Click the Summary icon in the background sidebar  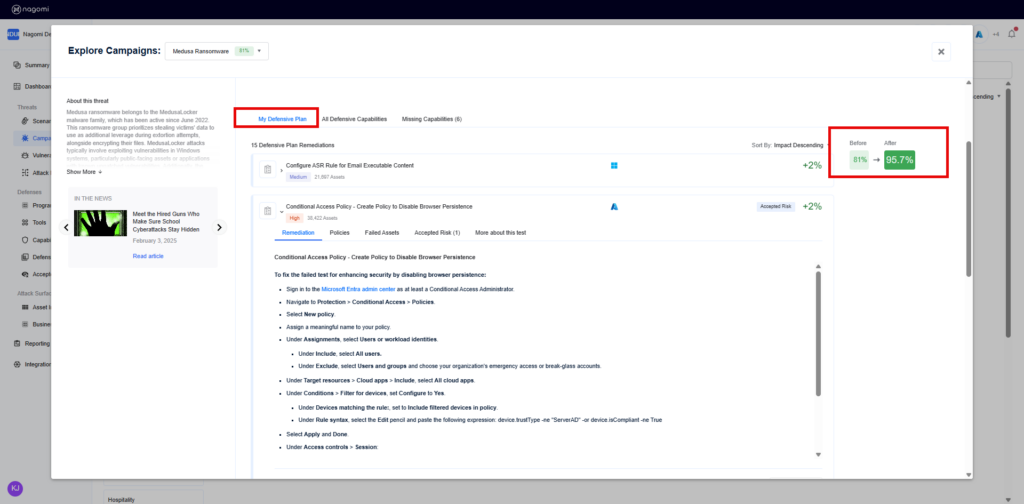pyautogui.click(x=18, y=65)
